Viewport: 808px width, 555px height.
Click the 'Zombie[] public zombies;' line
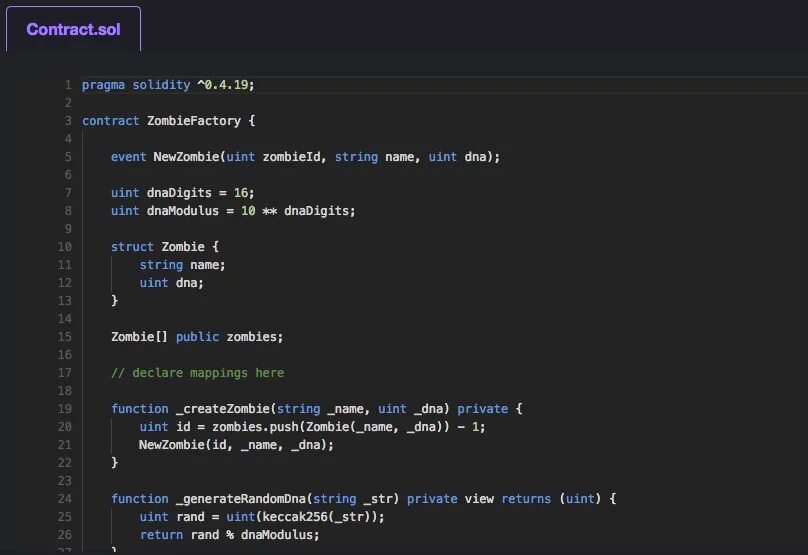197,337
